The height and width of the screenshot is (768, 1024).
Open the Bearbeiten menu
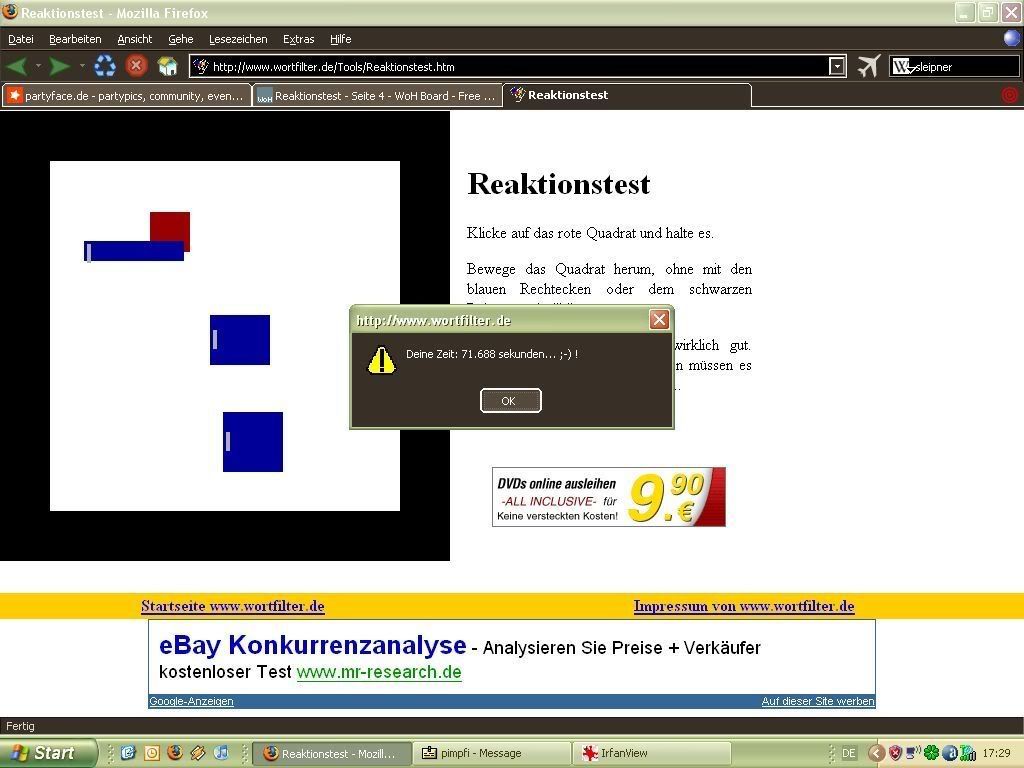[x=75, y=39]
